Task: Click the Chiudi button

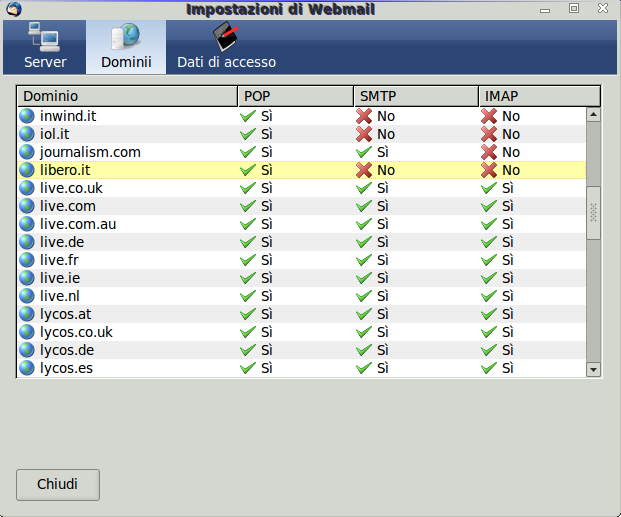Action: [x=58, y=485]
